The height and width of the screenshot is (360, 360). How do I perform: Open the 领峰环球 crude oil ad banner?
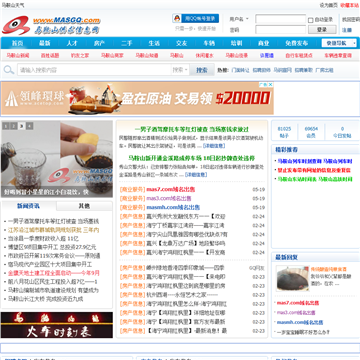tap(137, 98)
